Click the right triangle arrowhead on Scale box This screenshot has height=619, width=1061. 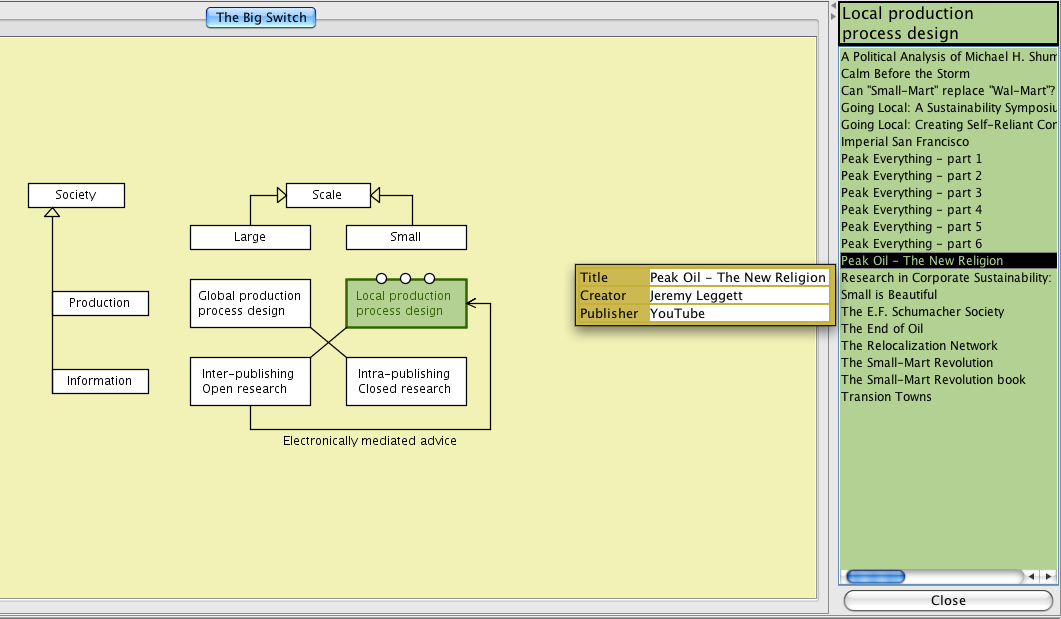point(376,196)
